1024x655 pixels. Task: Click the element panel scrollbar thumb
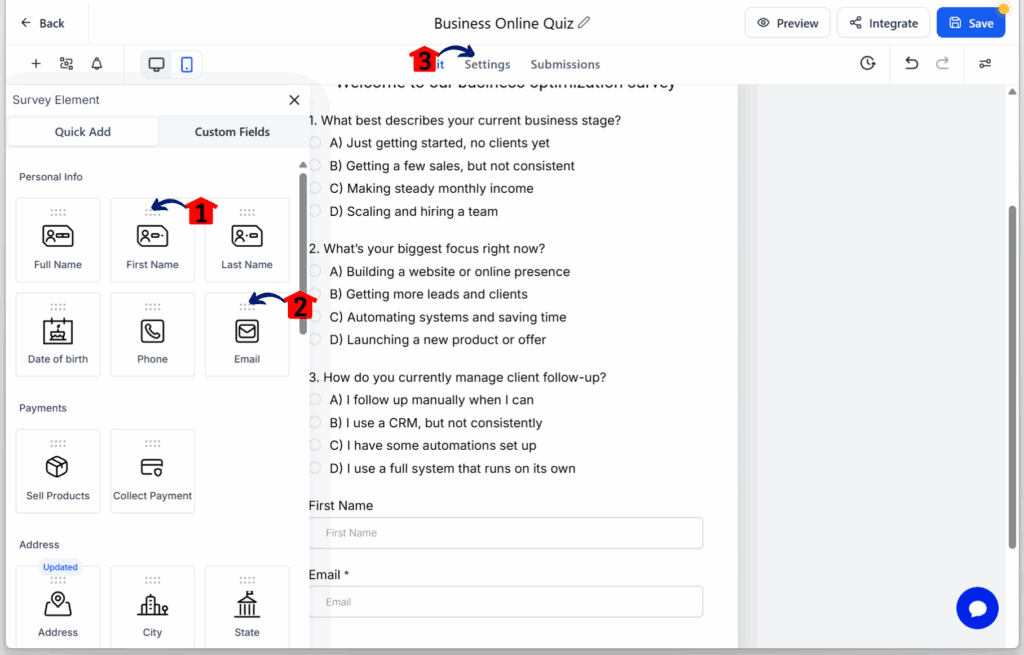coord(303,253)
